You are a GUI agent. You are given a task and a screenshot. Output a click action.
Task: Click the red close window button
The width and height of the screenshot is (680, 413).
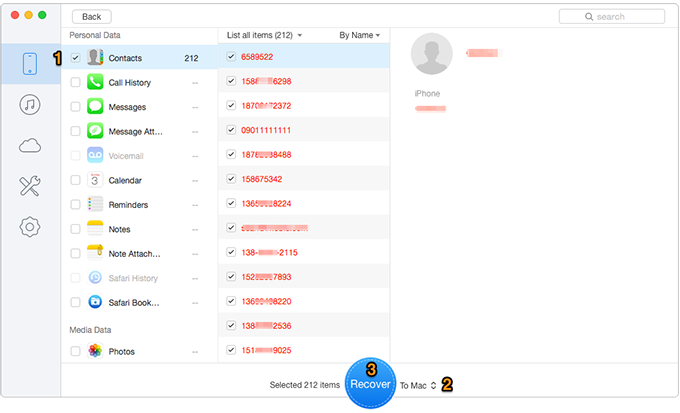click(x=15, y=15)
